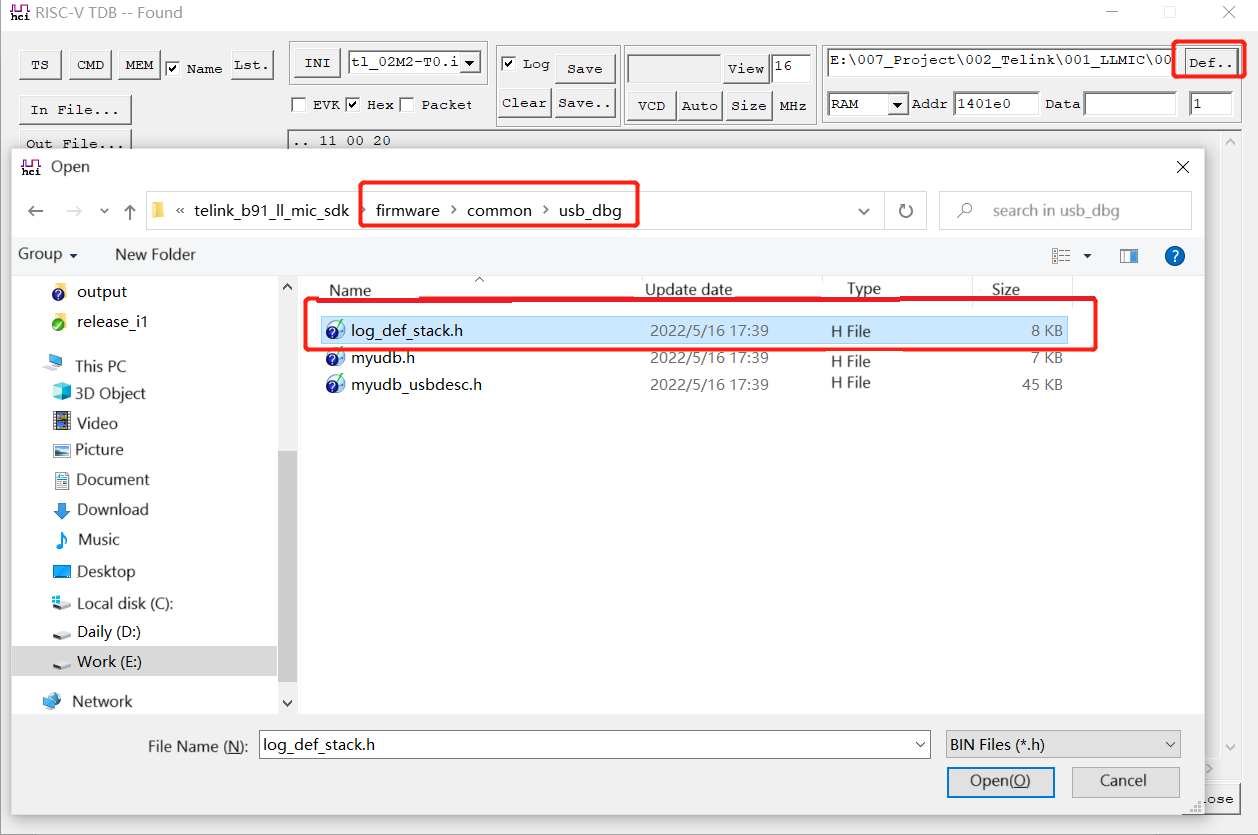Click the change view layout icon
The image size is (1258, 835).
tap(1062, 256)
